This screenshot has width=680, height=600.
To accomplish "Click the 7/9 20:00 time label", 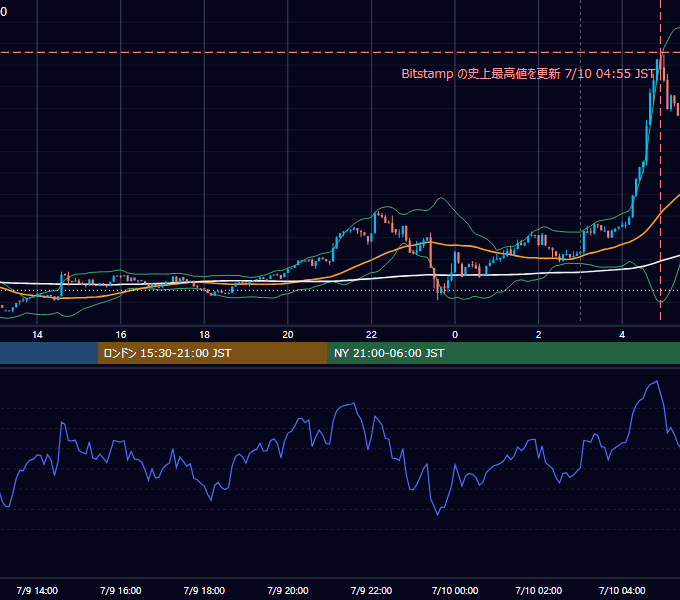I will click(288, 590).
